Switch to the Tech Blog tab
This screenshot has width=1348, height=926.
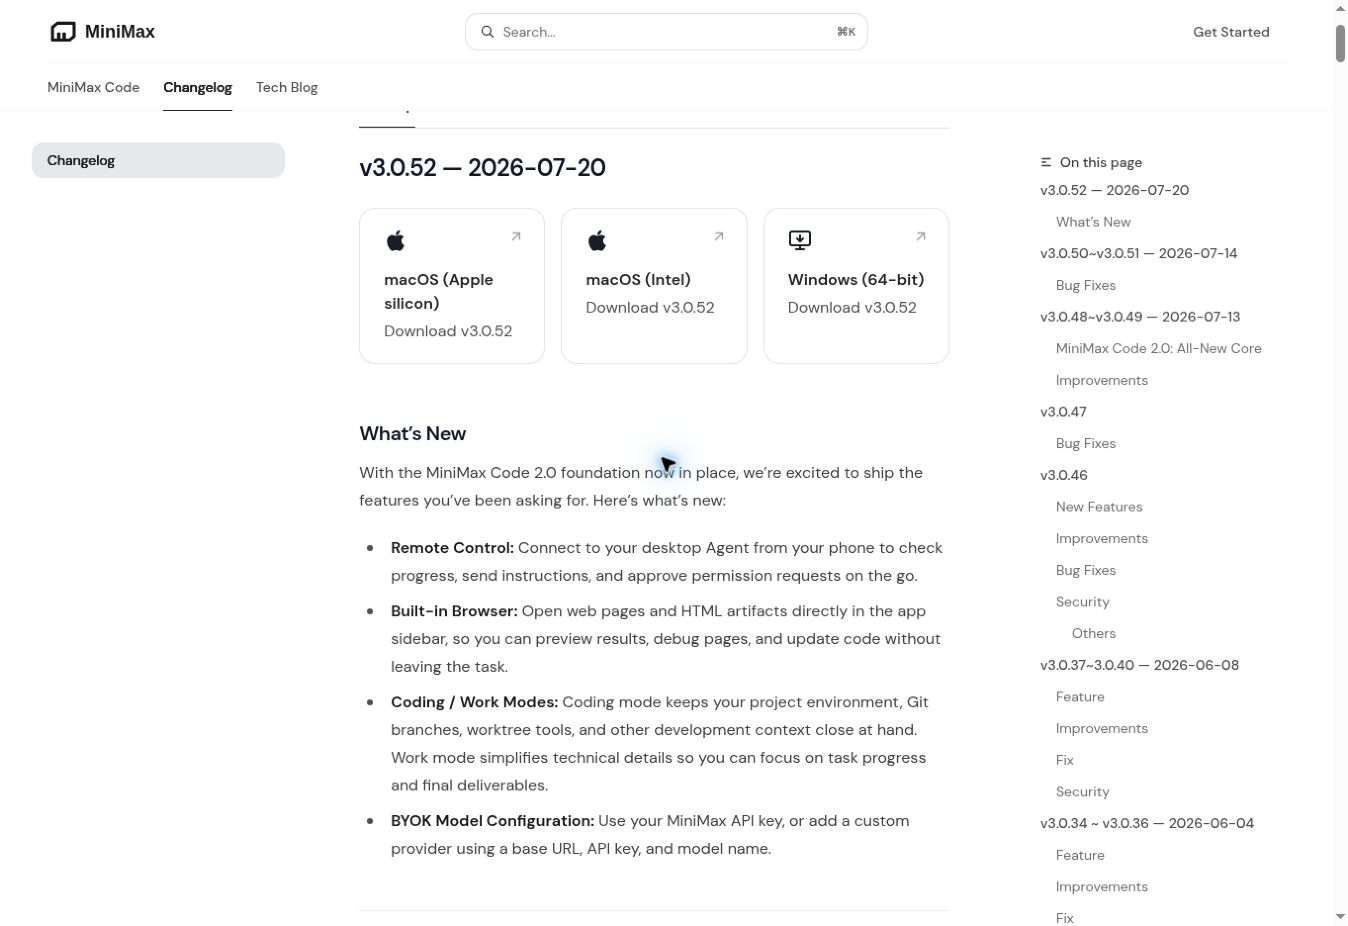(x=287, y=87)
